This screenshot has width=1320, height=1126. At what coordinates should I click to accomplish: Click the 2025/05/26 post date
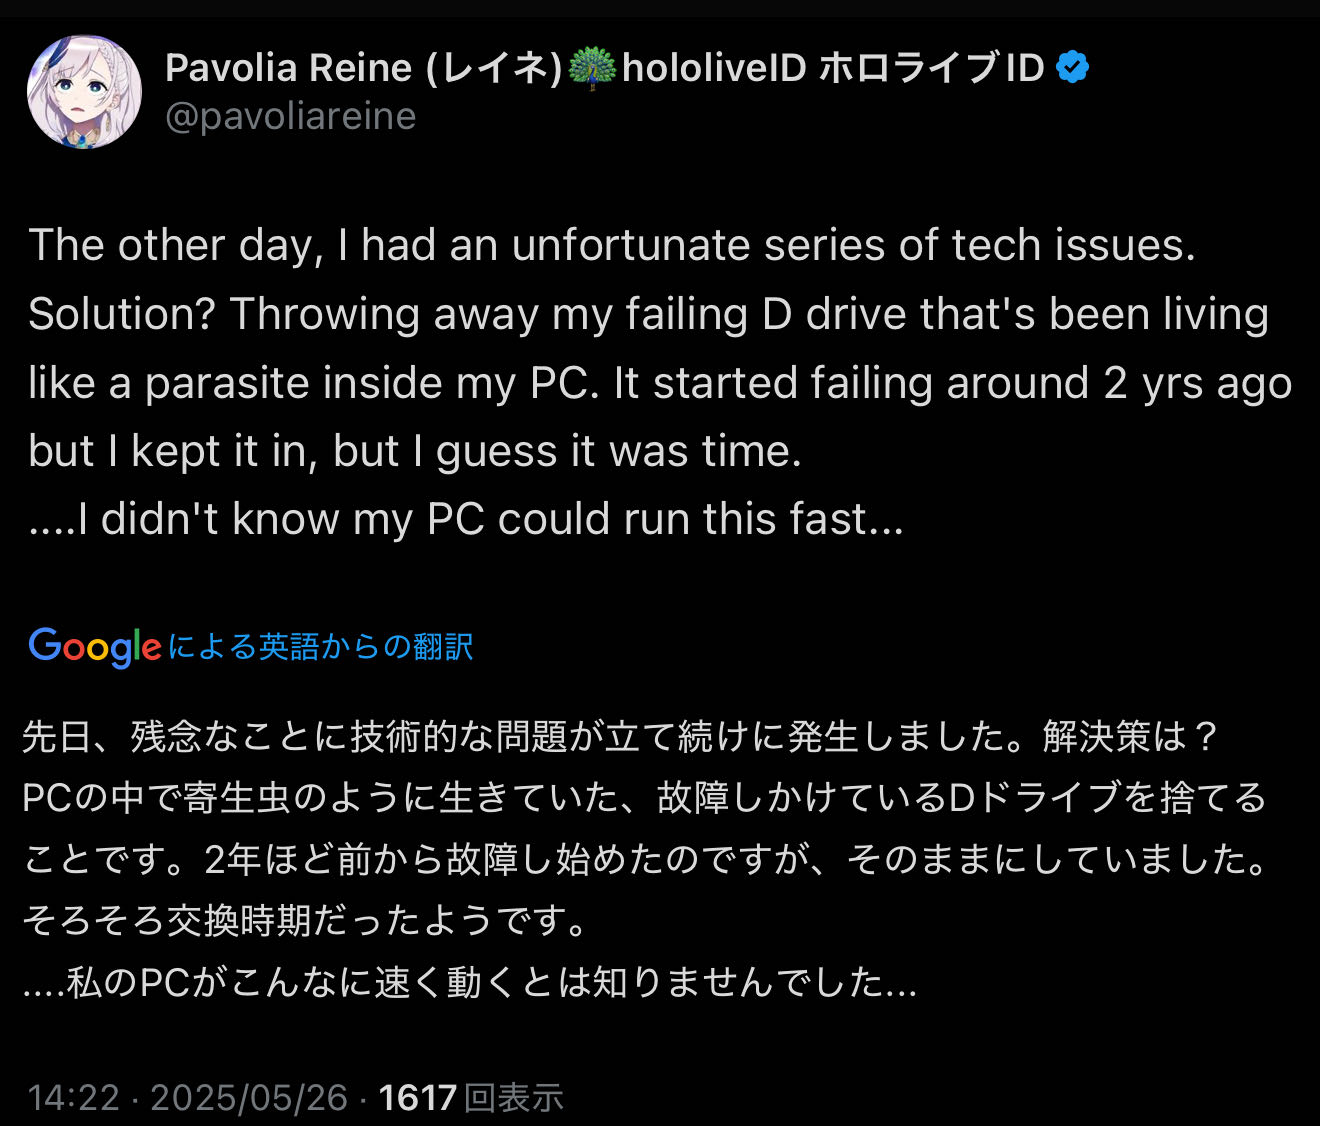[x=249, y=1098]
